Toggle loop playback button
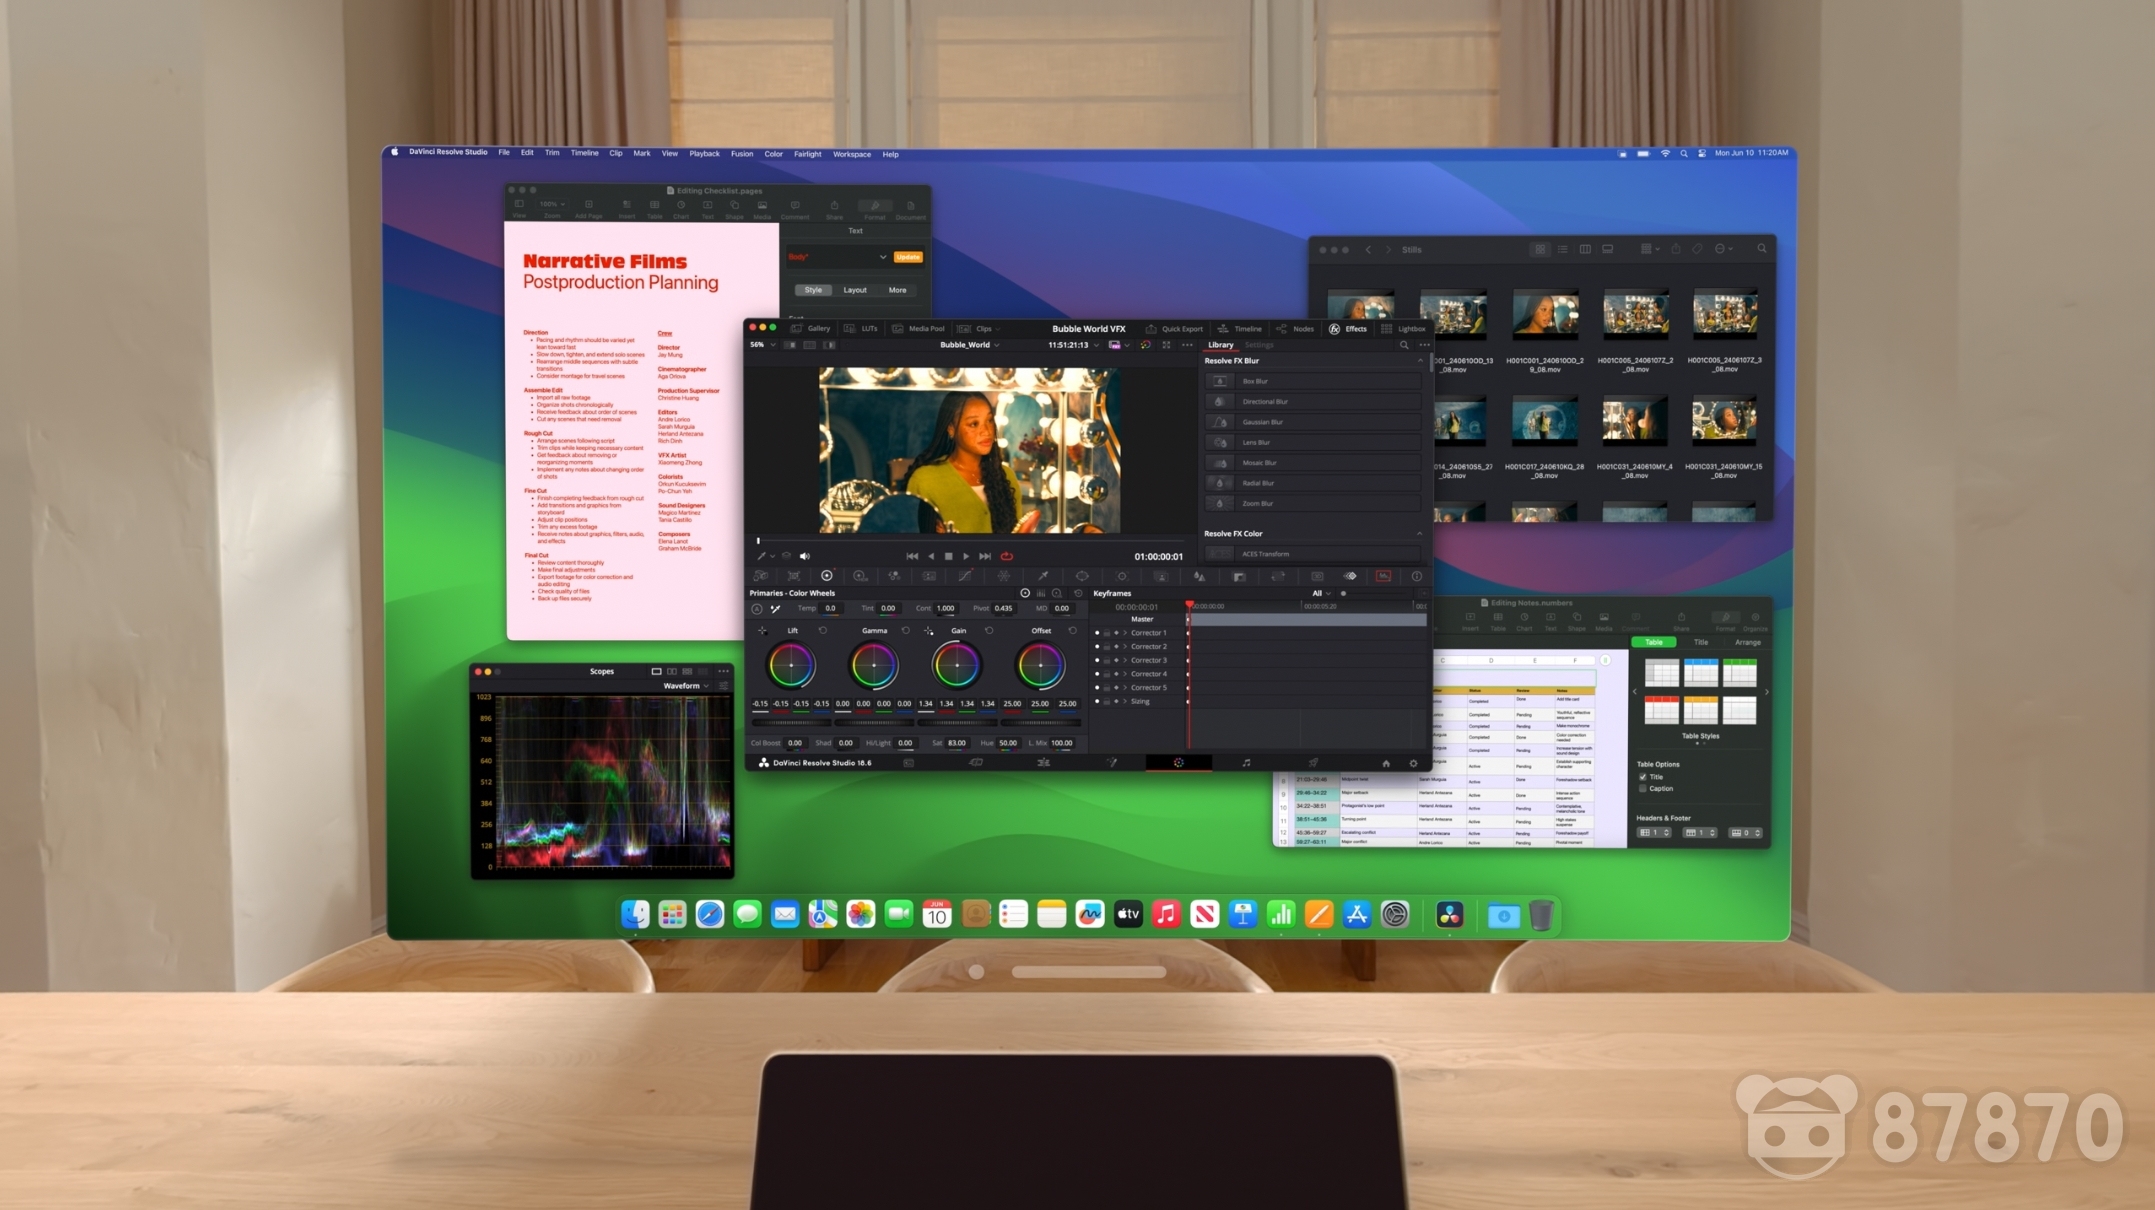This screenshot has height=1210, width=2155. [1007, 556]
